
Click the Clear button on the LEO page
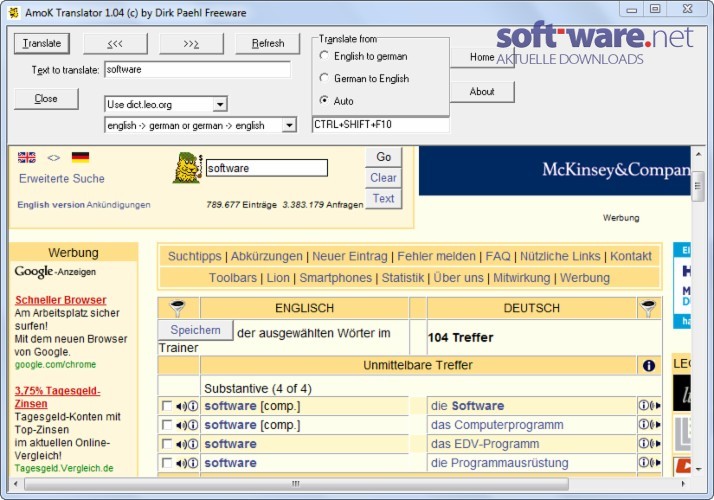tap(383, 178)
